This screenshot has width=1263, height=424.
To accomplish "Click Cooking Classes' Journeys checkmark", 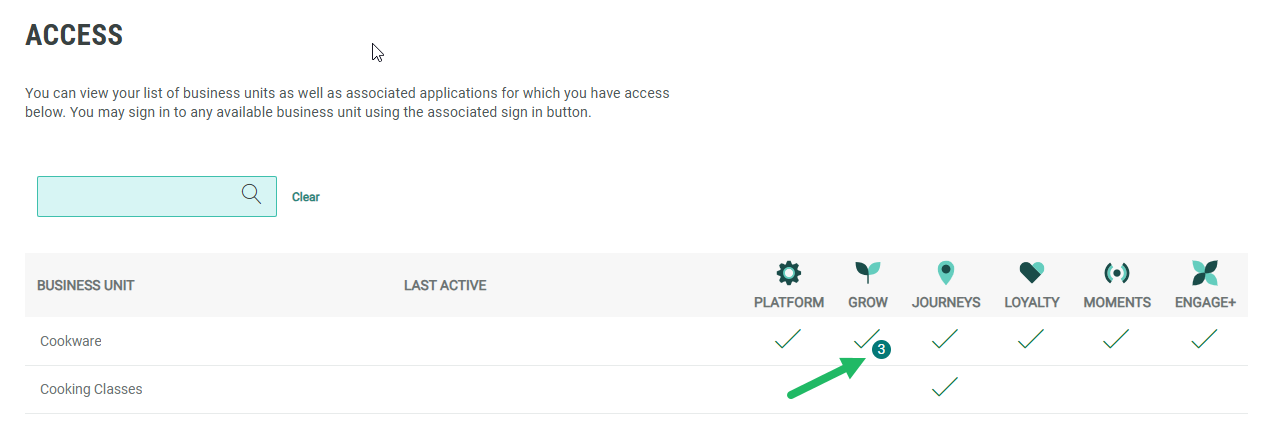I will point(945,387).
